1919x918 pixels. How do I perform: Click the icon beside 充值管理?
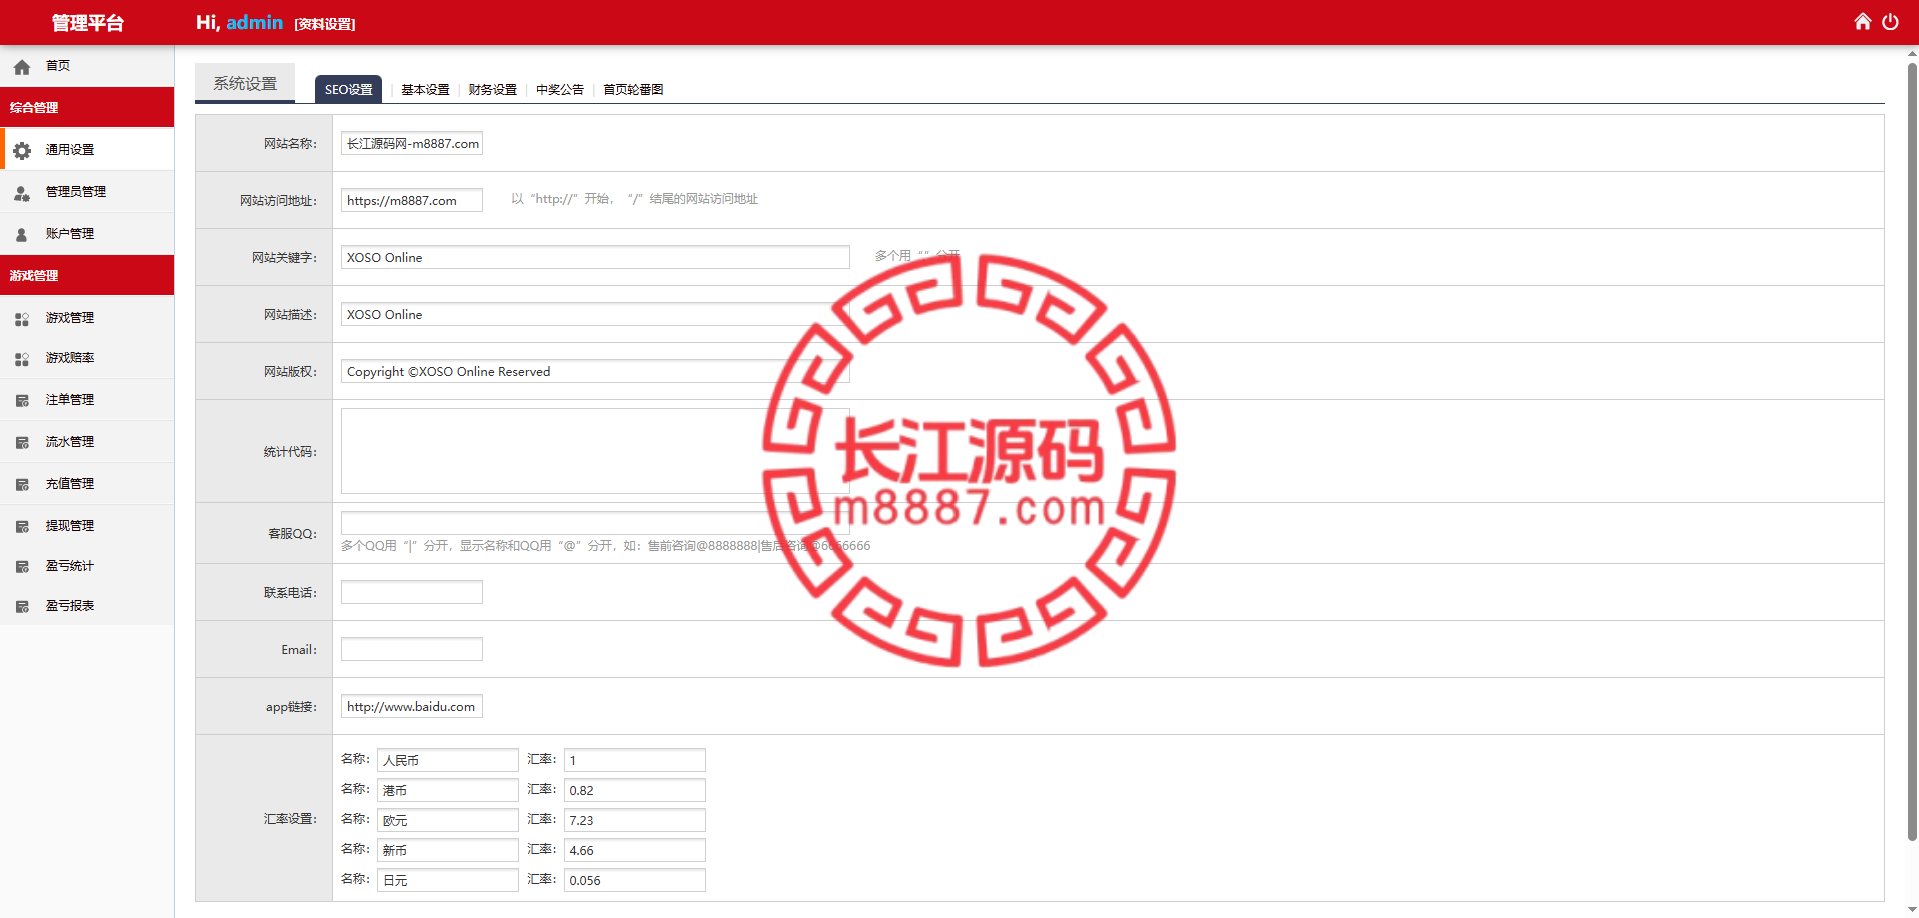(22, 485)
